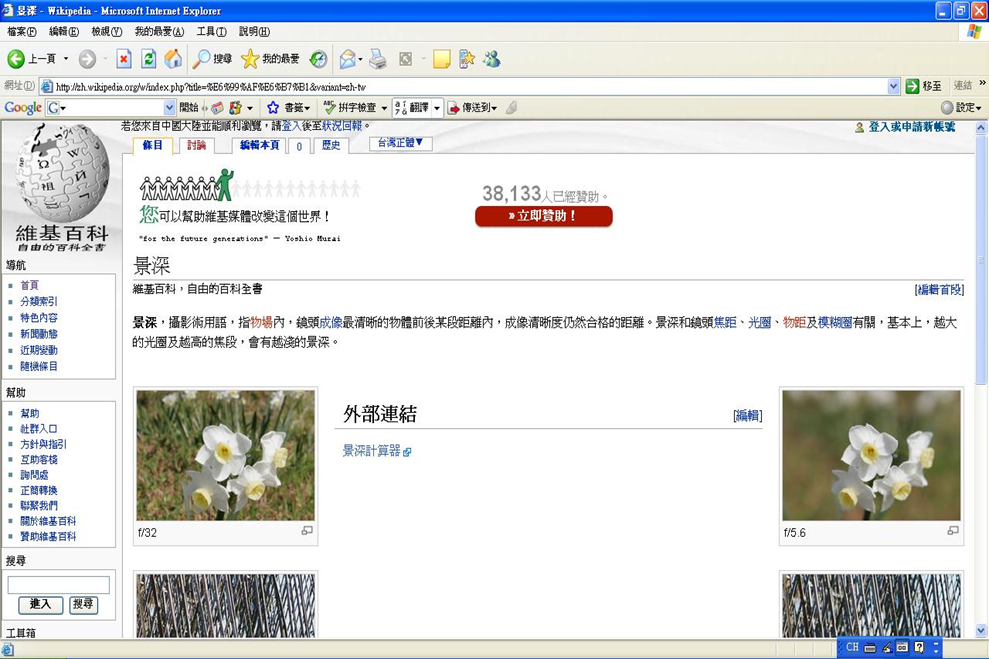
Task: Expand the Mail button dropdown arrow
Action: click(x=360, y=59)
